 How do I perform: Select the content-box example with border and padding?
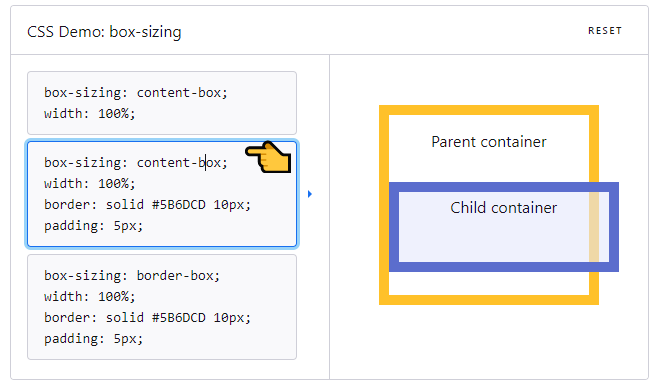click(x=162, y=194)
